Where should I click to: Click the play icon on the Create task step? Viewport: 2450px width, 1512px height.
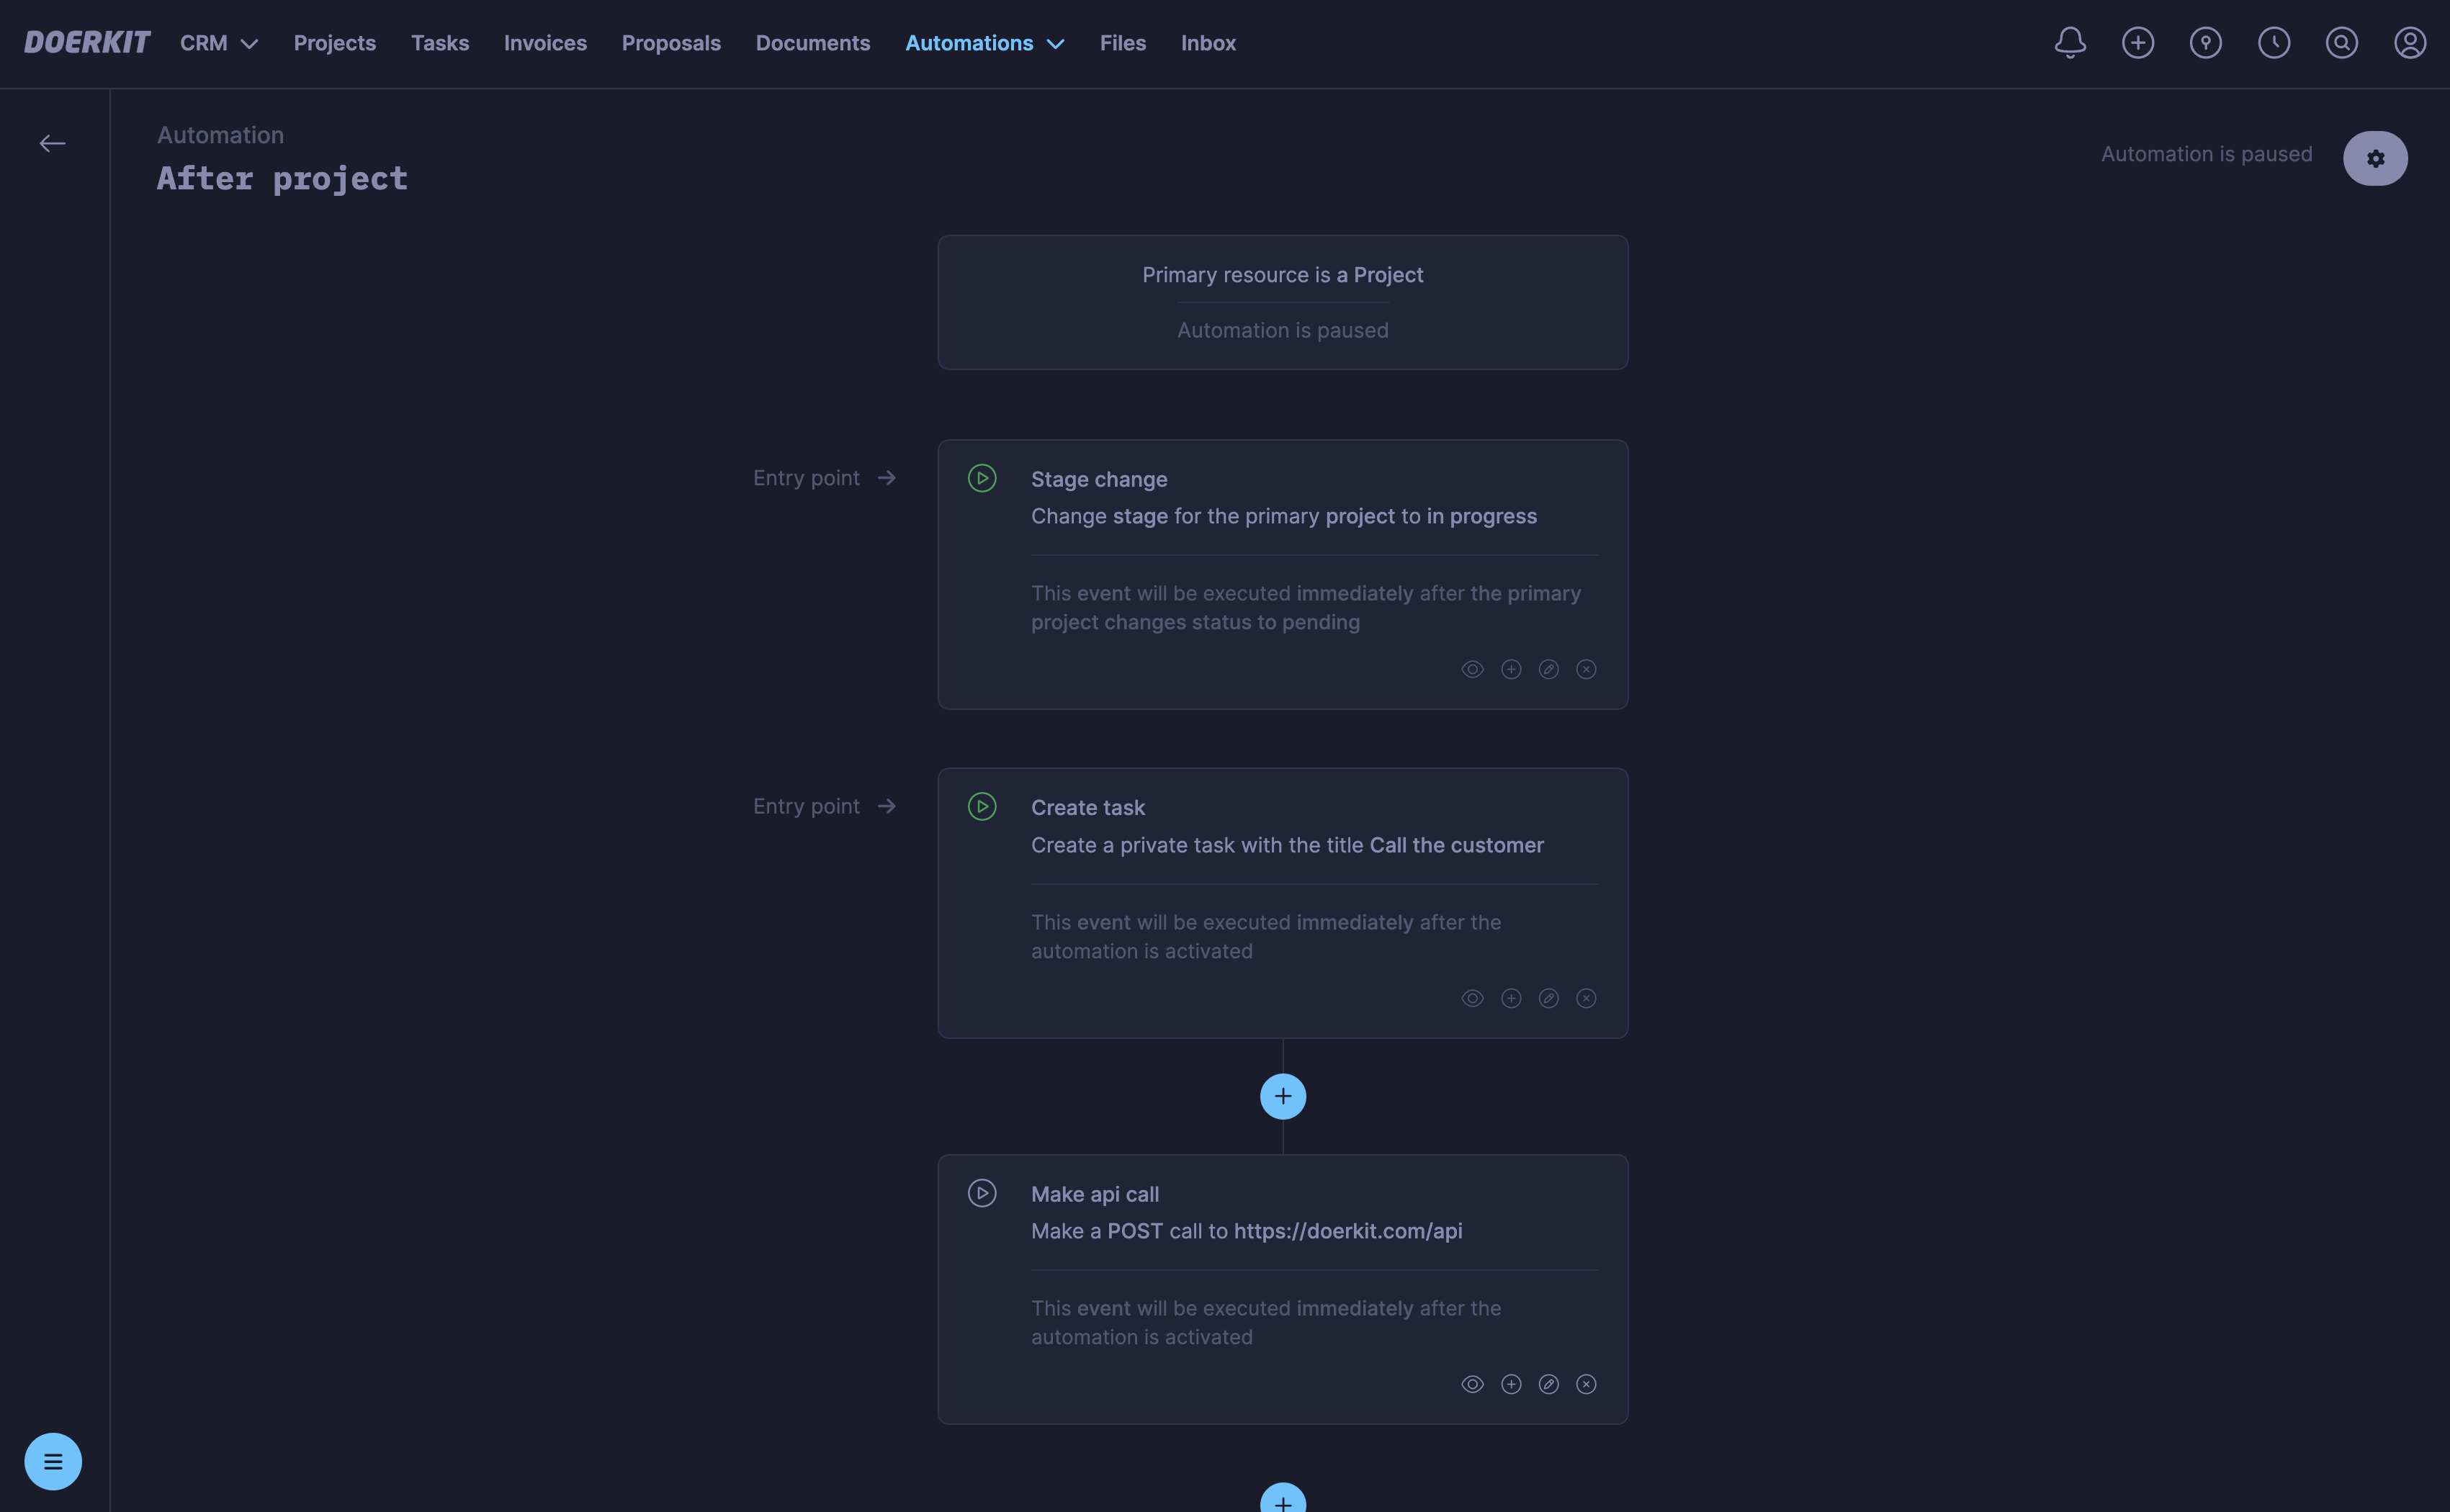(x=982, y=806)
